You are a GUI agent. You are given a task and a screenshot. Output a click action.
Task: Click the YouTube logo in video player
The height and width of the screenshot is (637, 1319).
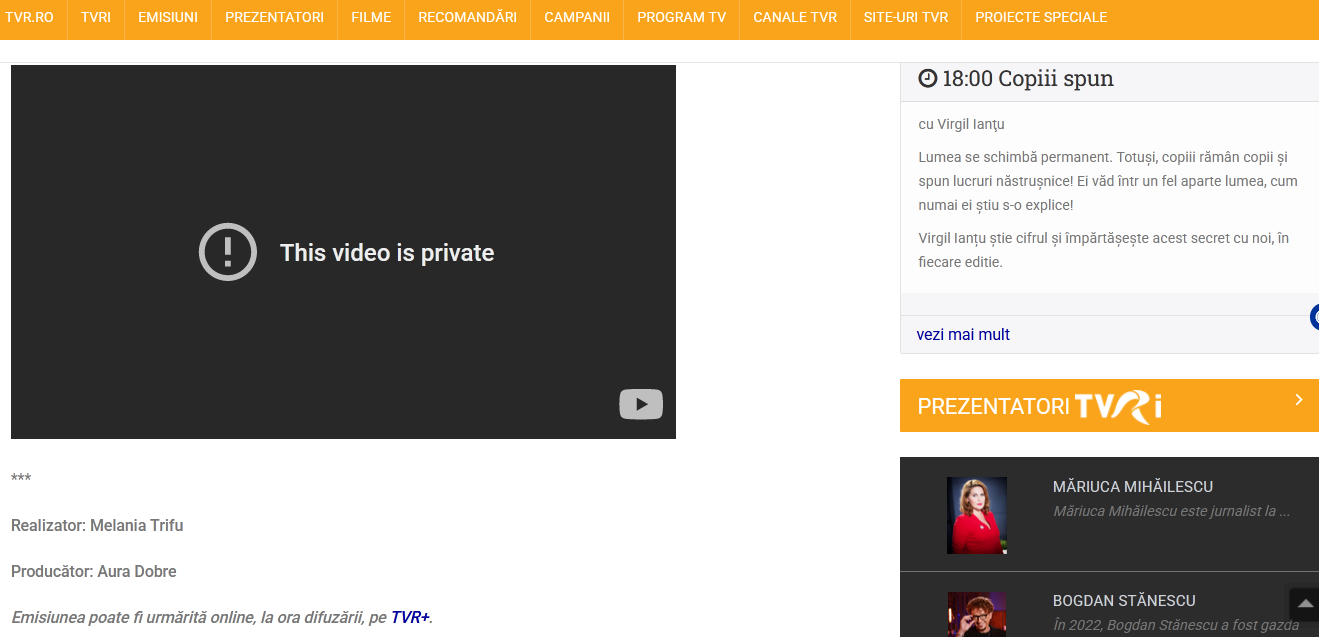coord(641,404)
